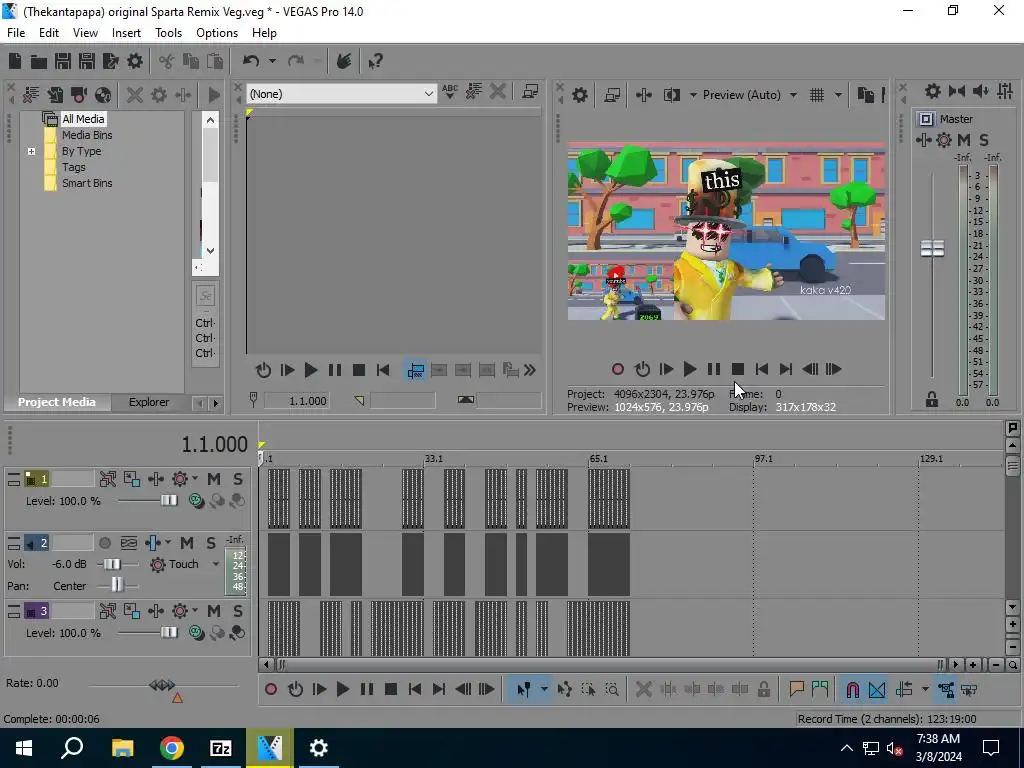Stop playback in preview window transport
Screen dimensions: 1024x768
click(737, 370)
